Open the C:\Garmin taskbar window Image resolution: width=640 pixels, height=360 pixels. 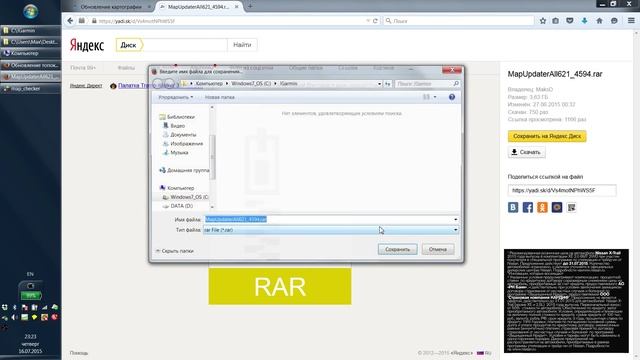click(x=31, y=31)
